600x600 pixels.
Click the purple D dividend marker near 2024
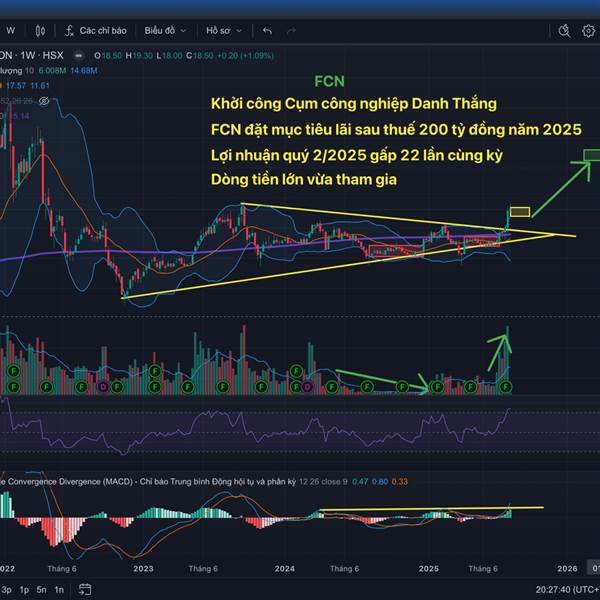point(307,387)
